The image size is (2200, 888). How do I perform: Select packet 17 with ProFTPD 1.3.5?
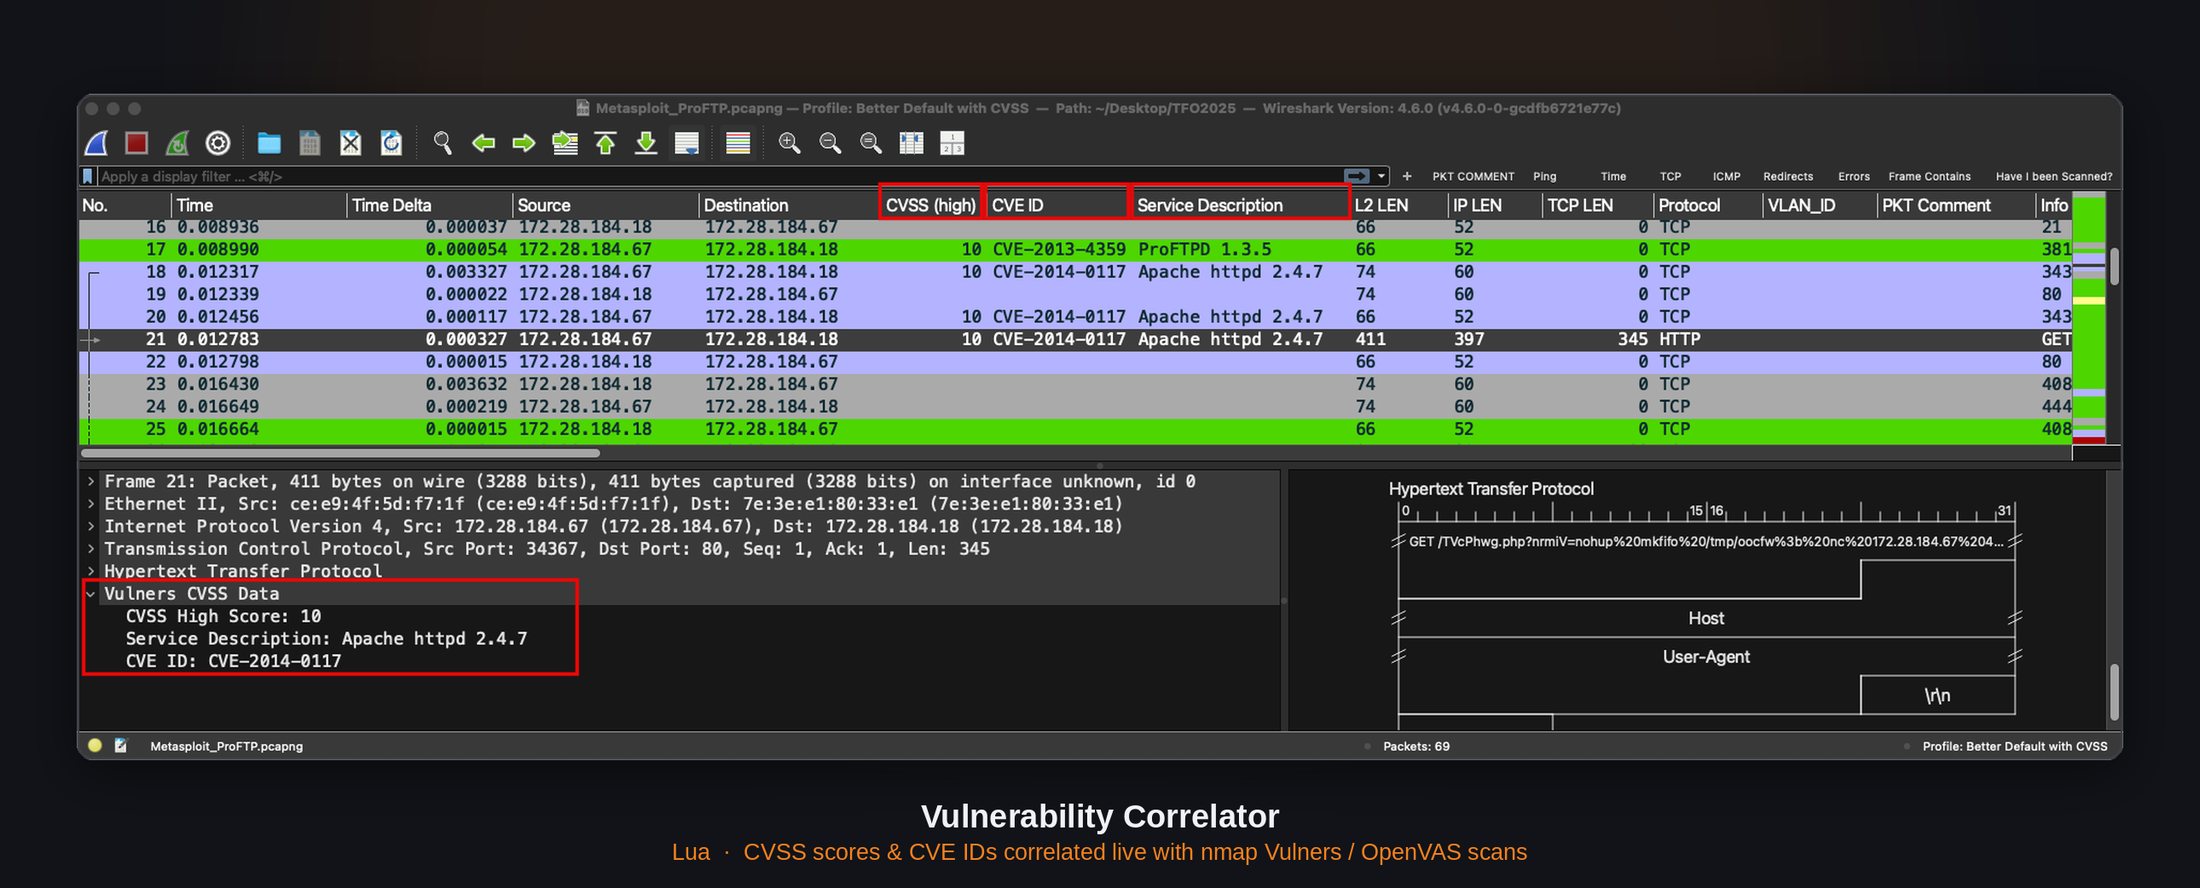pyautogui.click(x=1075, y=249)
